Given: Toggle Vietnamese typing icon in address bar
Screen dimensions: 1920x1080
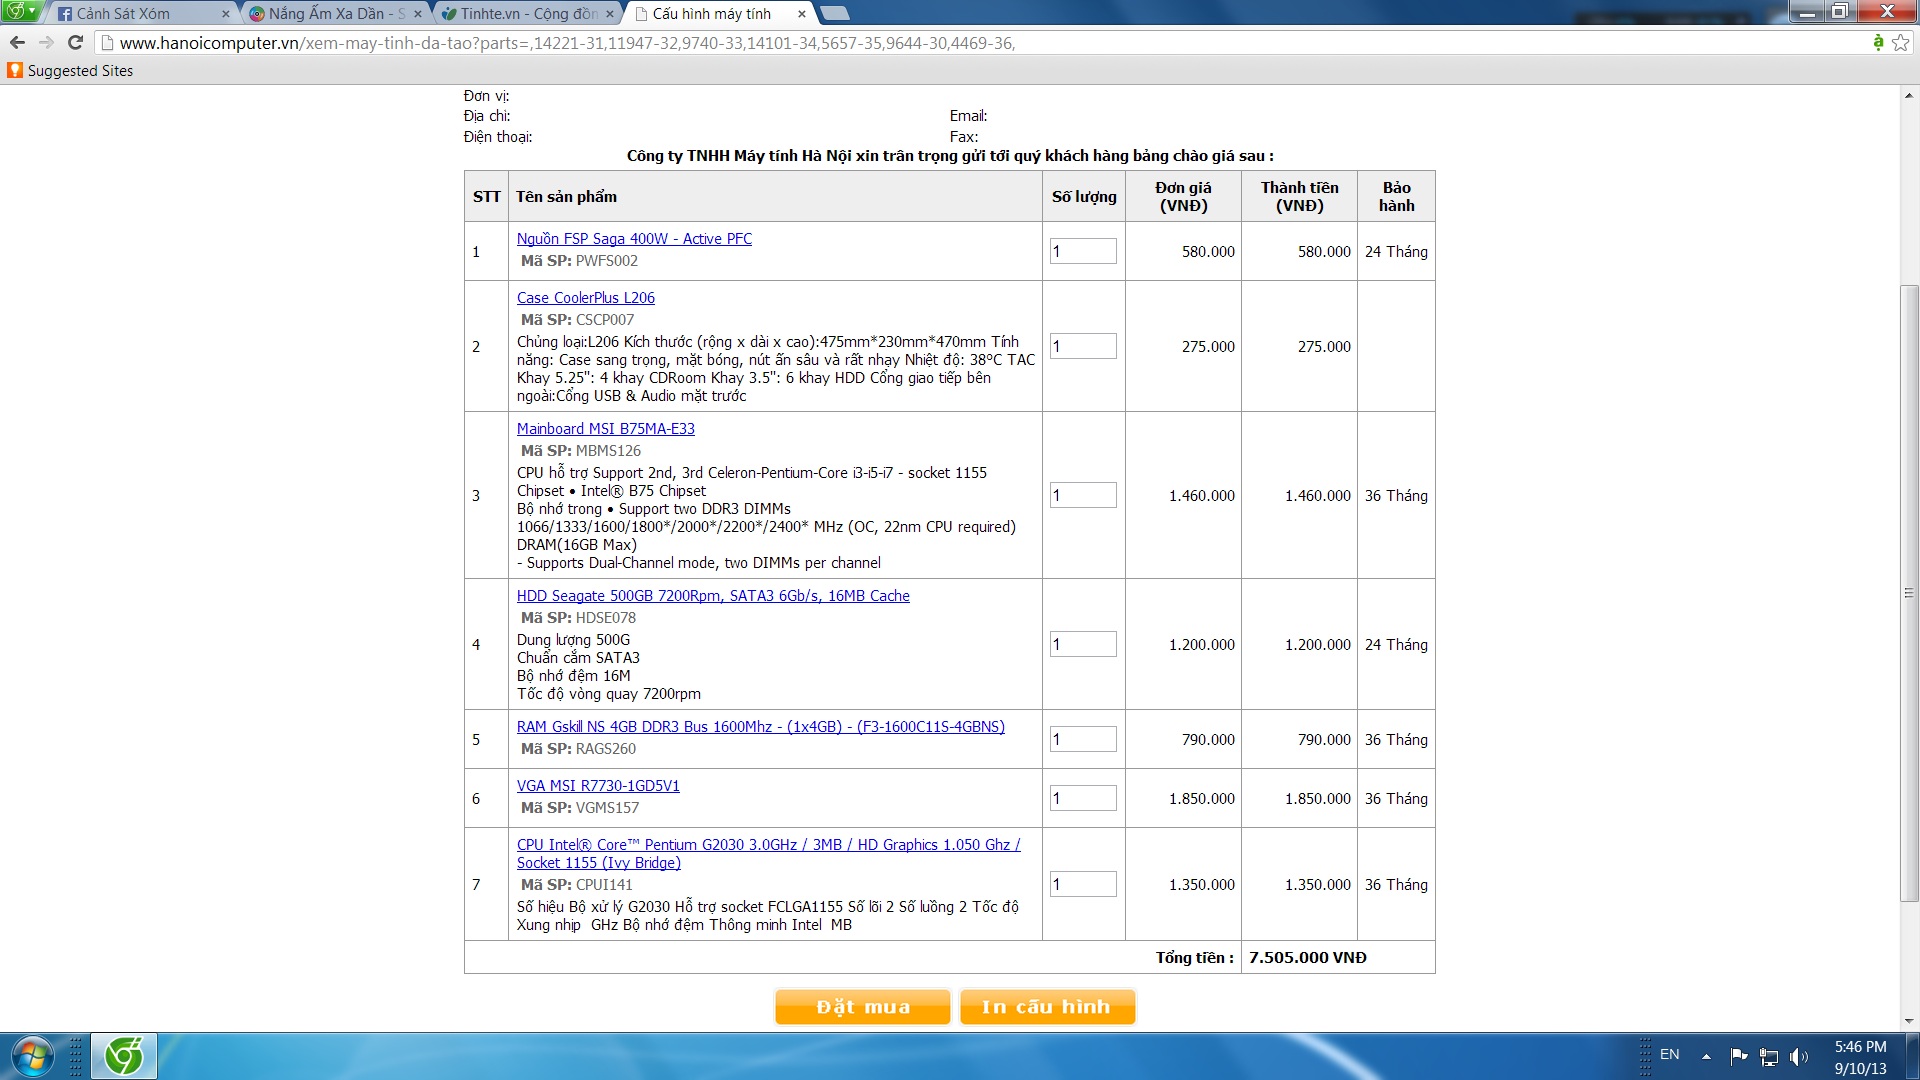Looking at the screenshot, I should tap(1877, 42).
